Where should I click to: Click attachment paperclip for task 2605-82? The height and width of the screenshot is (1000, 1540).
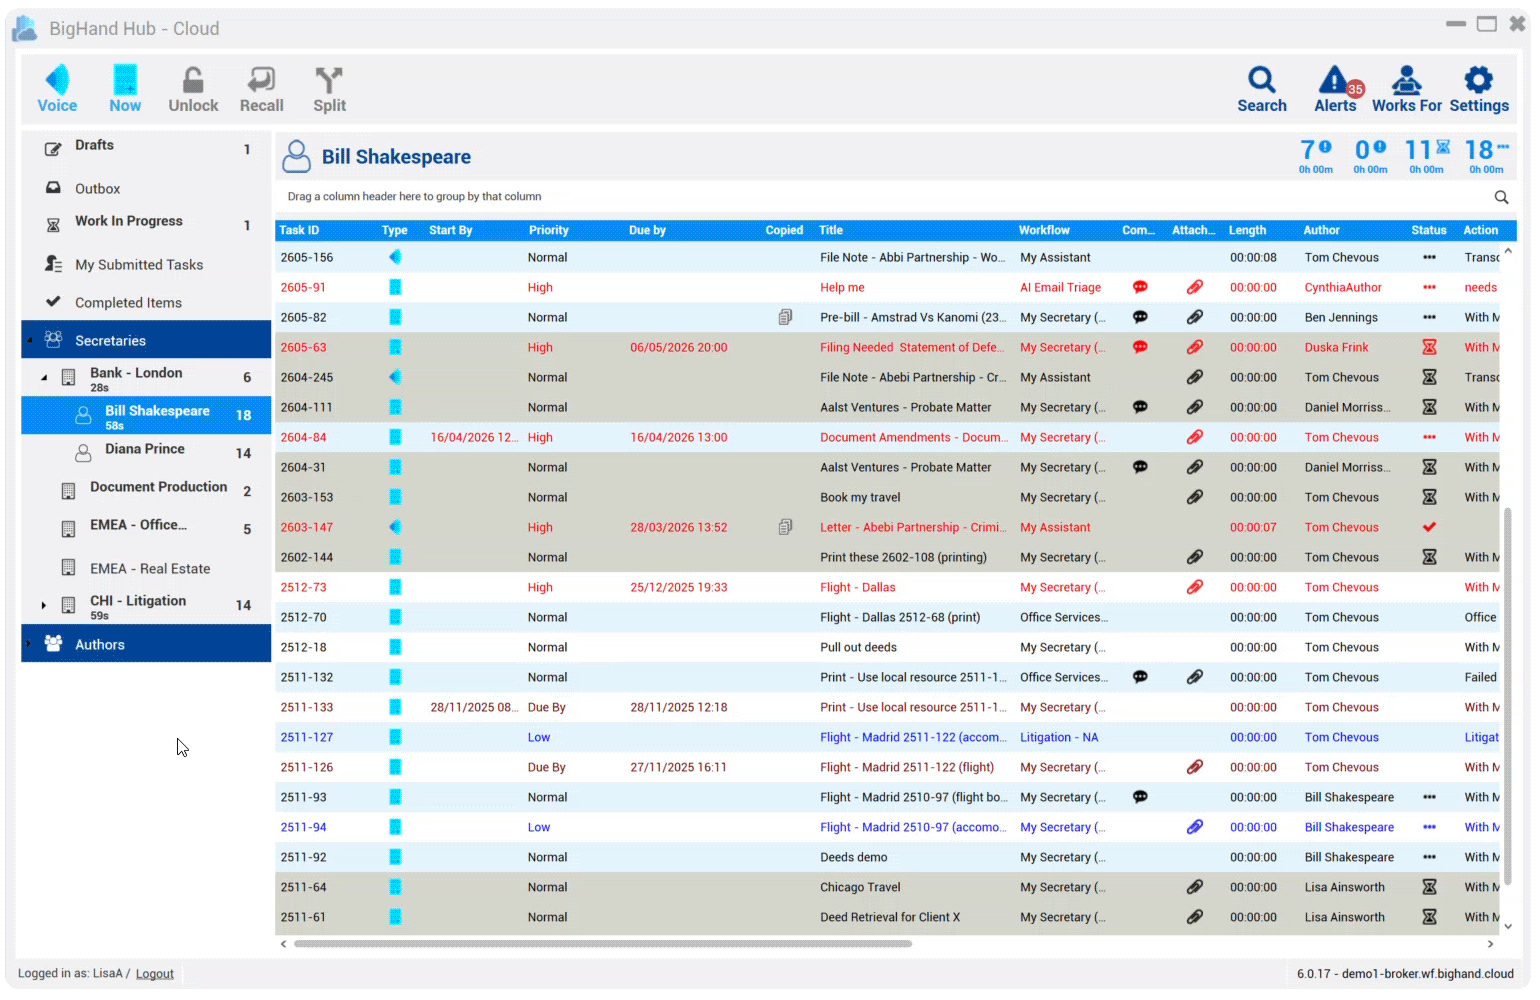(x=1195, y=317)
